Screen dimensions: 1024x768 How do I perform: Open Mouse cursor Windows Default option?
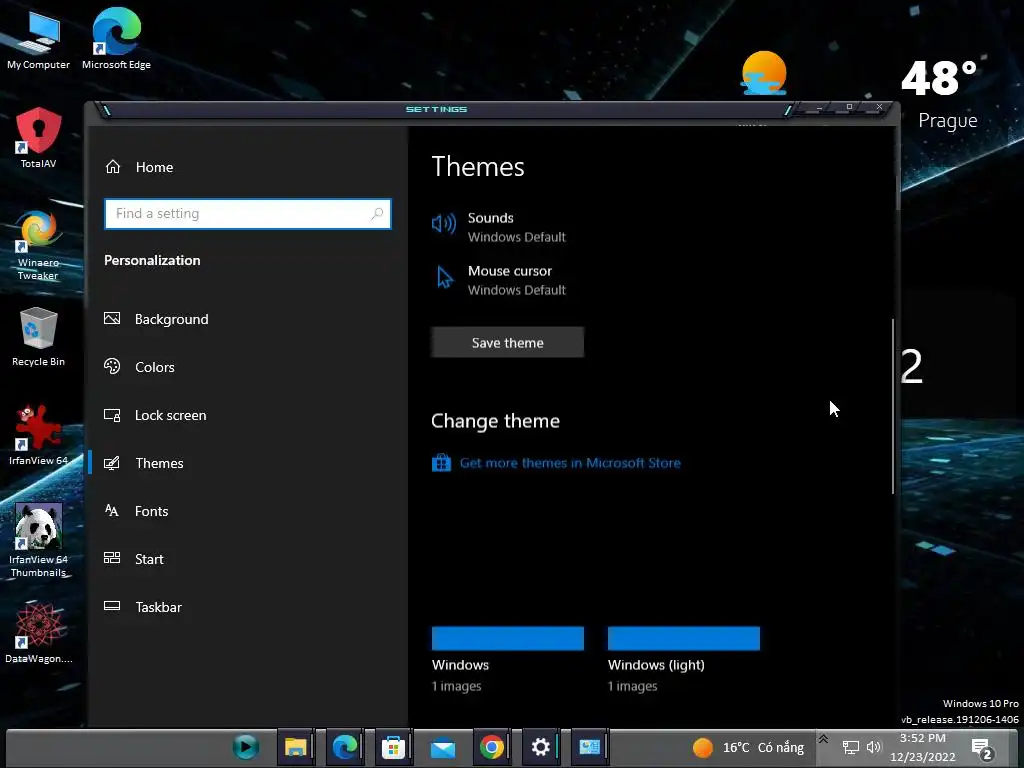(500, 280)
